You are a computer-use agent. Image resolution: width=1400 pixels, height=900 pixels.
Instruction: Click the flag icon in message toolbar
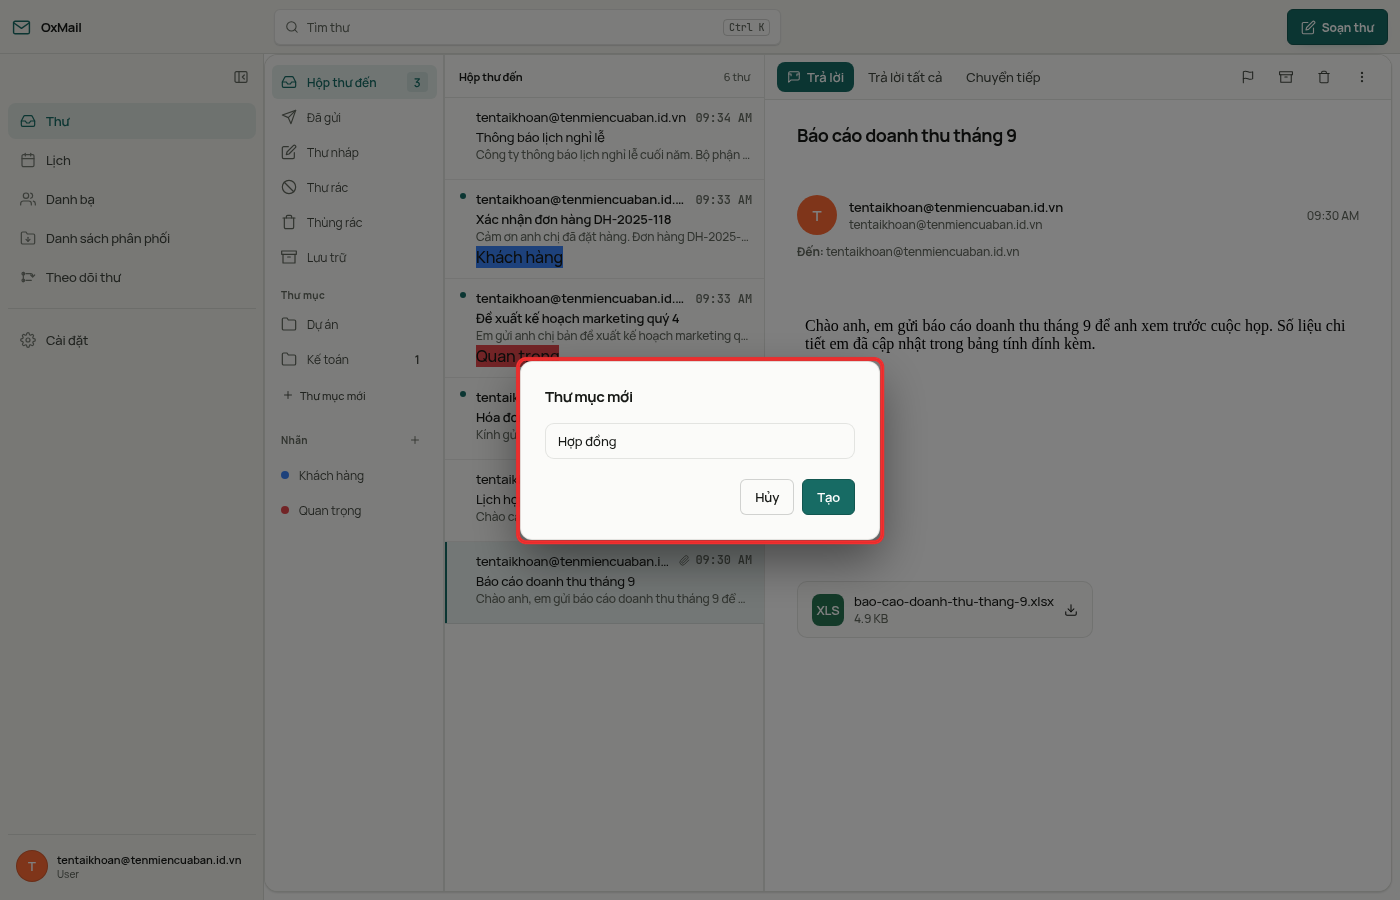(1248, 77)
